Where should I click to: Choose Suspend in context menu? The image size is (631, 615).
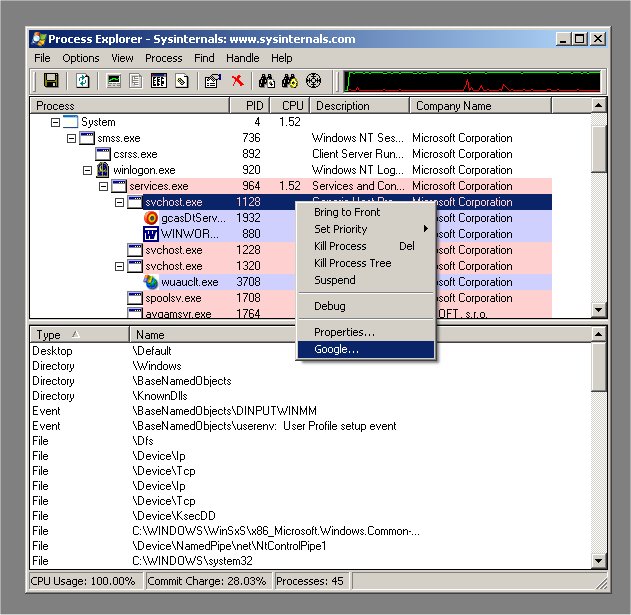(x=366, y=280)
